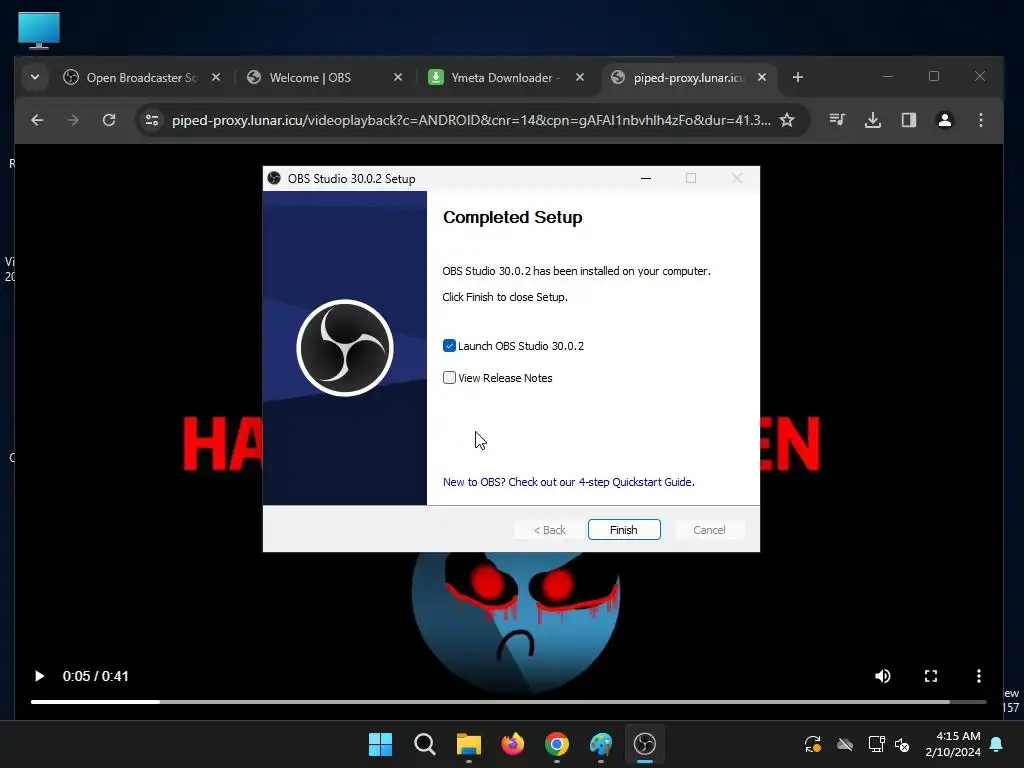Open Chrome downloads icon
Screen dimensions: 1024x768
[872, 120]
